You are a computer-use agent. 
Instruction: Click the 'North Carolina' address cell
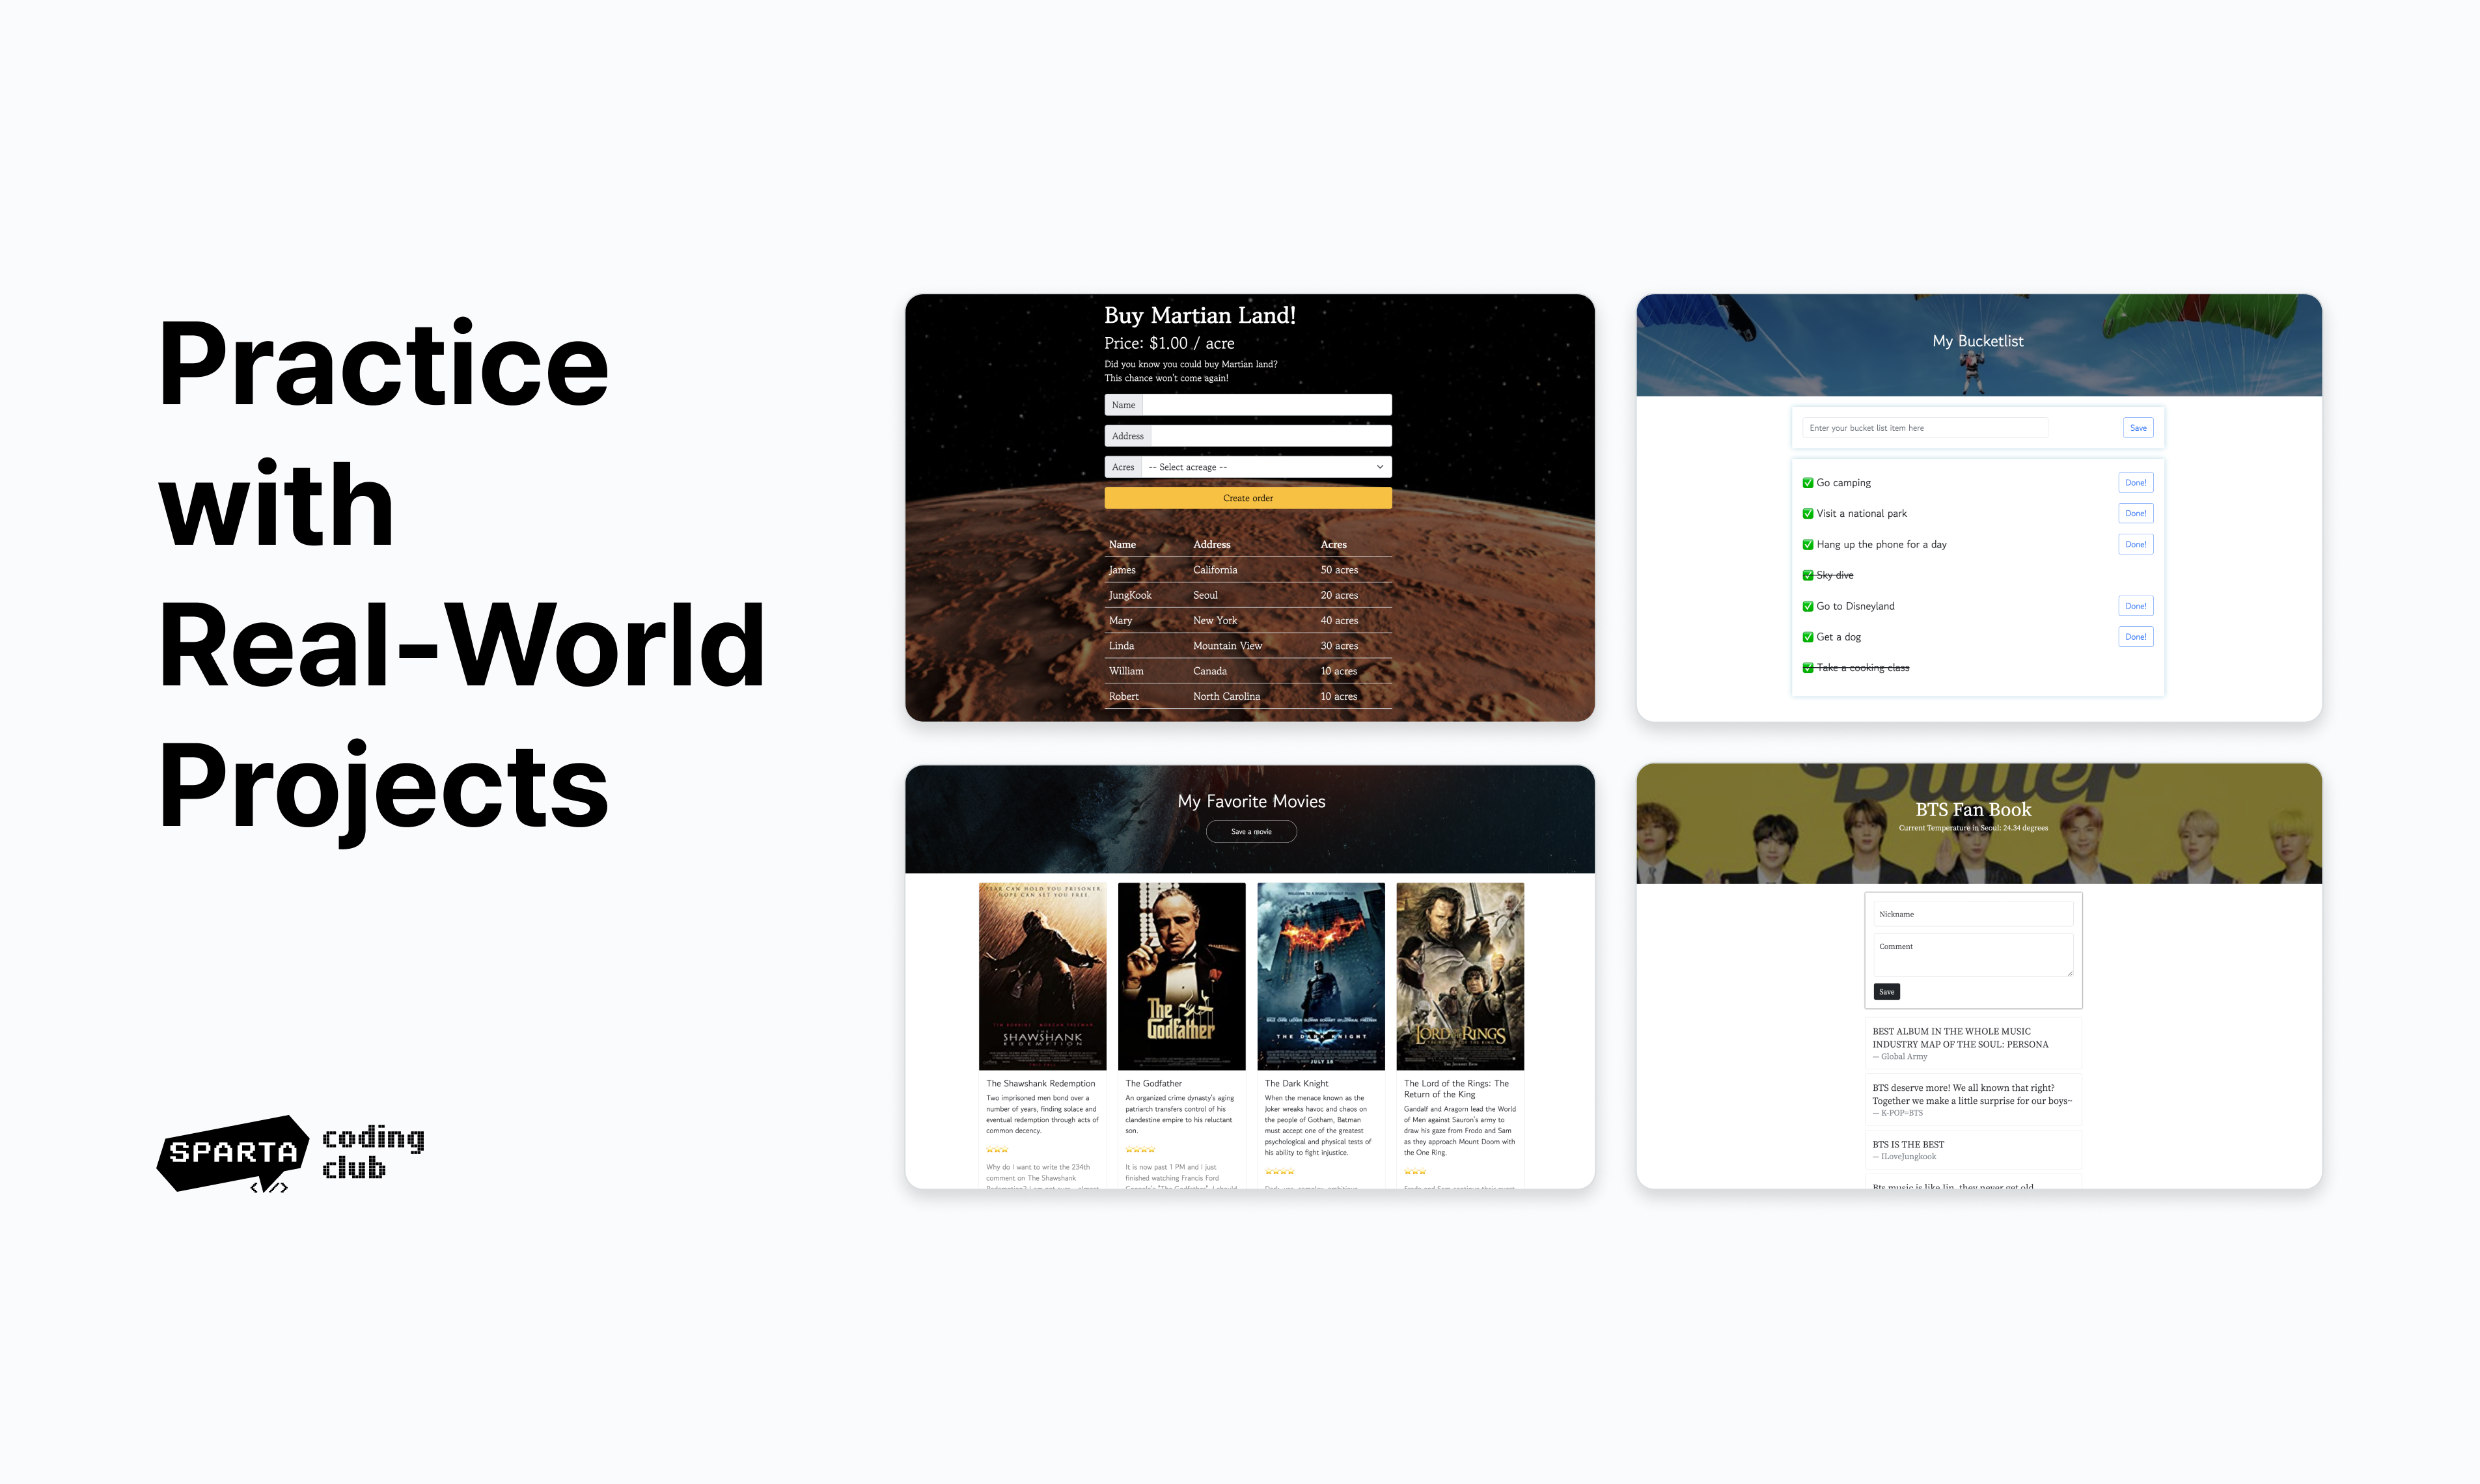point(1226,697)
